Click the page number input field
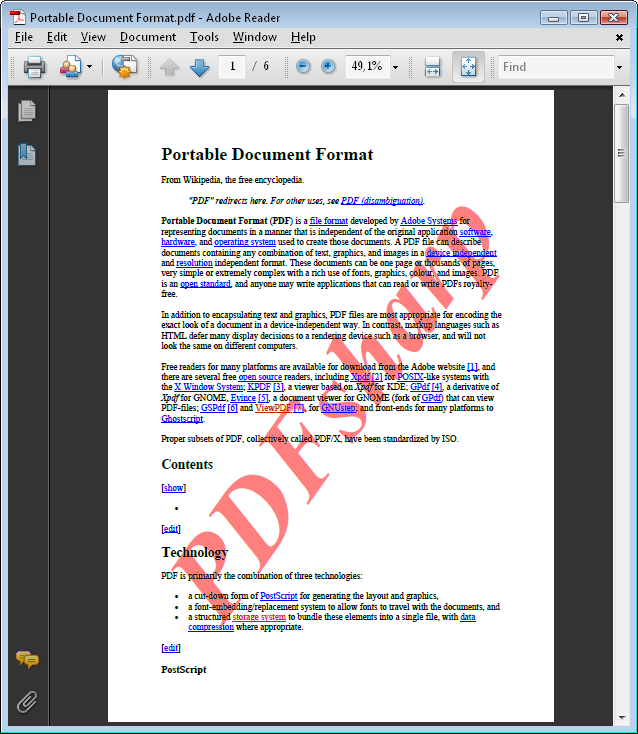Screen dimensions: 638x734 click(x=232, y=67)
